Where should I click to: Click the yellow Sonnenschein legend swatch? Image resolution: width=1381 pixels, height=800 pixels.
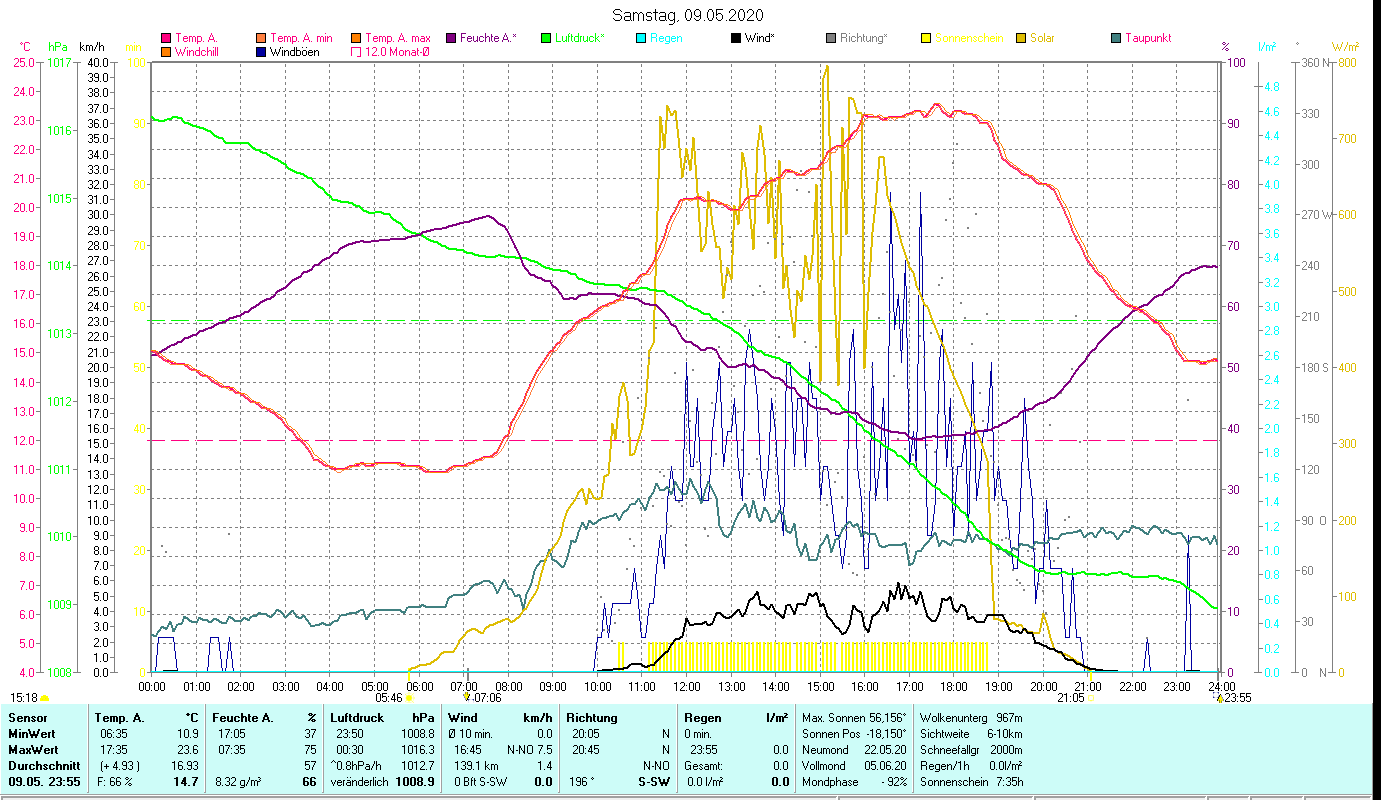(x=926, y=38)
